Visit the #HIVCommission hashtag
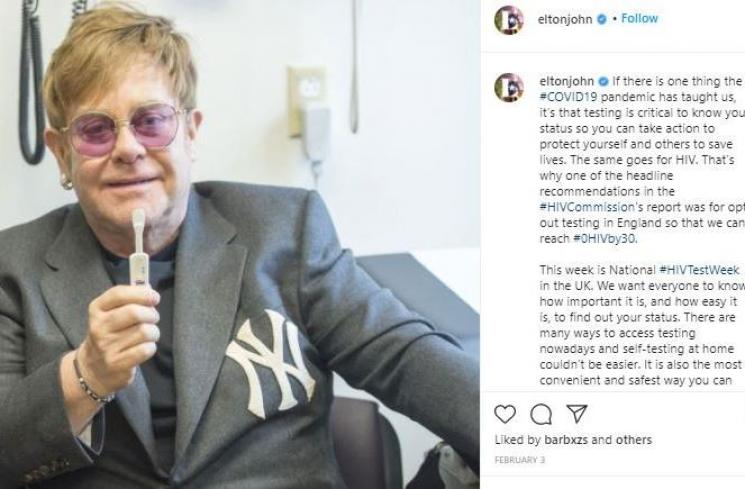 coord(587,206)
